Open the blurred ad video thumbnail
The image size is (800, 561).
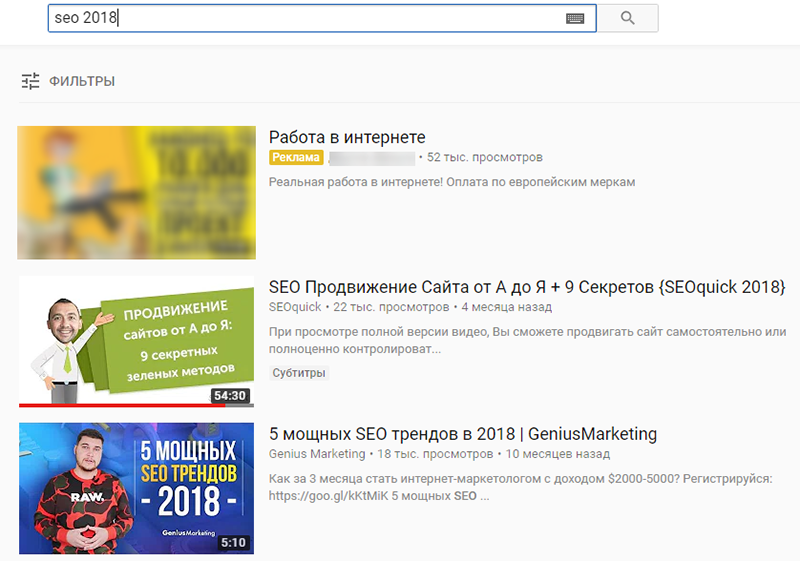pos(136,193)
